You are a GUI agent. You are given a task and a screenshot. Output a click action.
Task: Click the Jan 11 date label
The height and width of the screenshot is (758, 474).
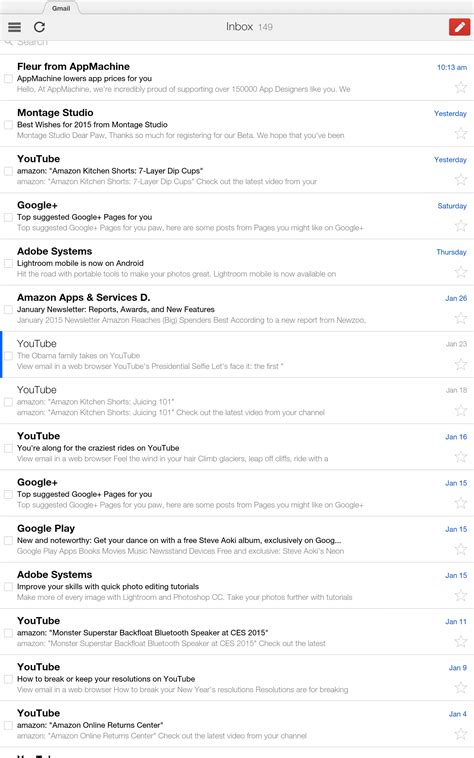456,622
